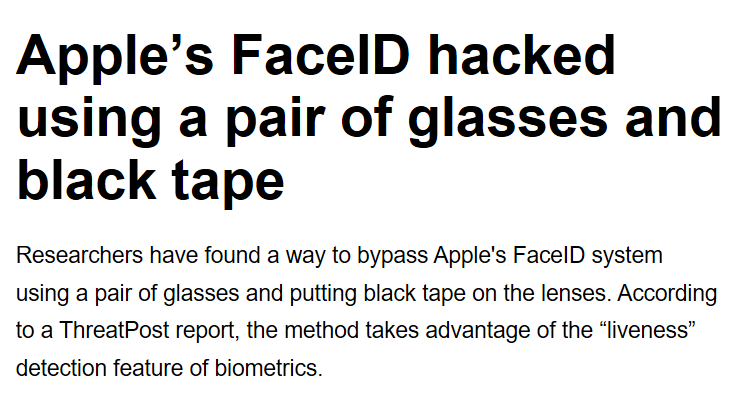Click the "ThreatPost" name in the paragraph

[x=114, y=330]
